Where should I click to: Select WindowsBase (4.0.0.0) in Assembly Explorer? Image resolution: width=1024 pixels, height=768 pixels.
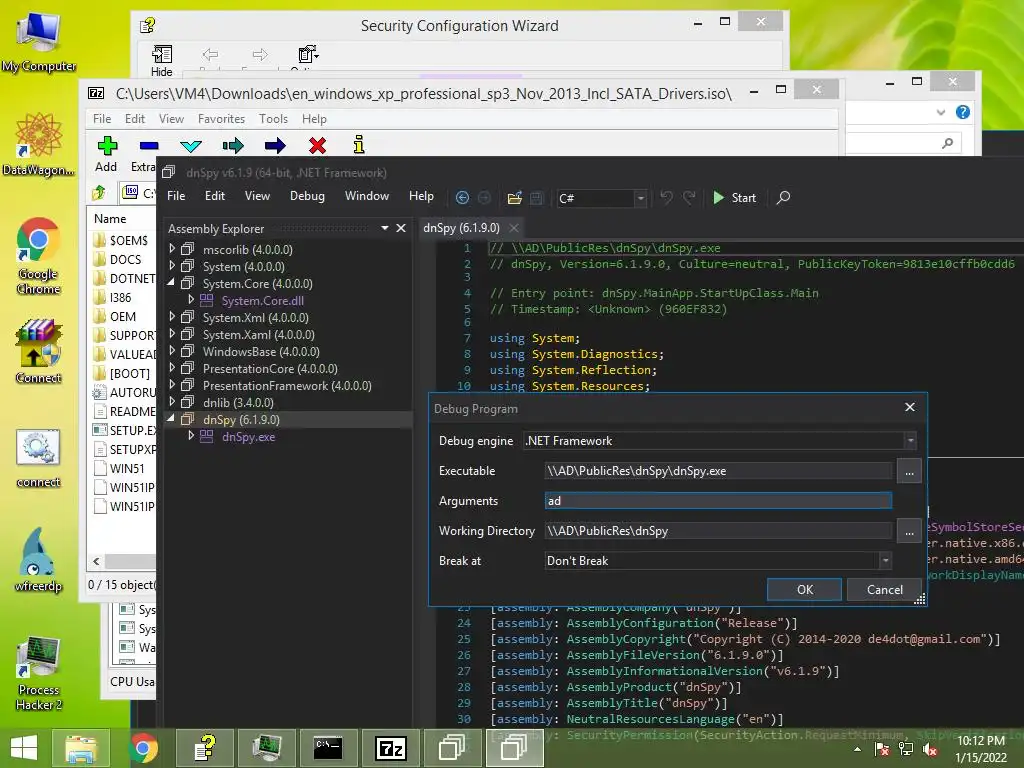coord(261,351)
